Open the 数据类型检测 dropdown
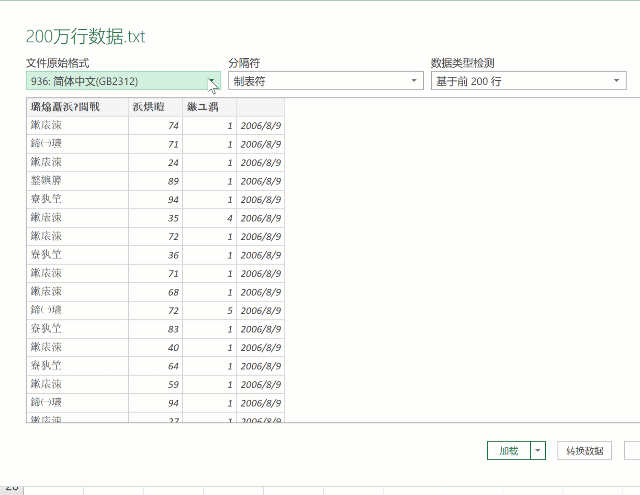640x495 pixels. pos(528,81)
